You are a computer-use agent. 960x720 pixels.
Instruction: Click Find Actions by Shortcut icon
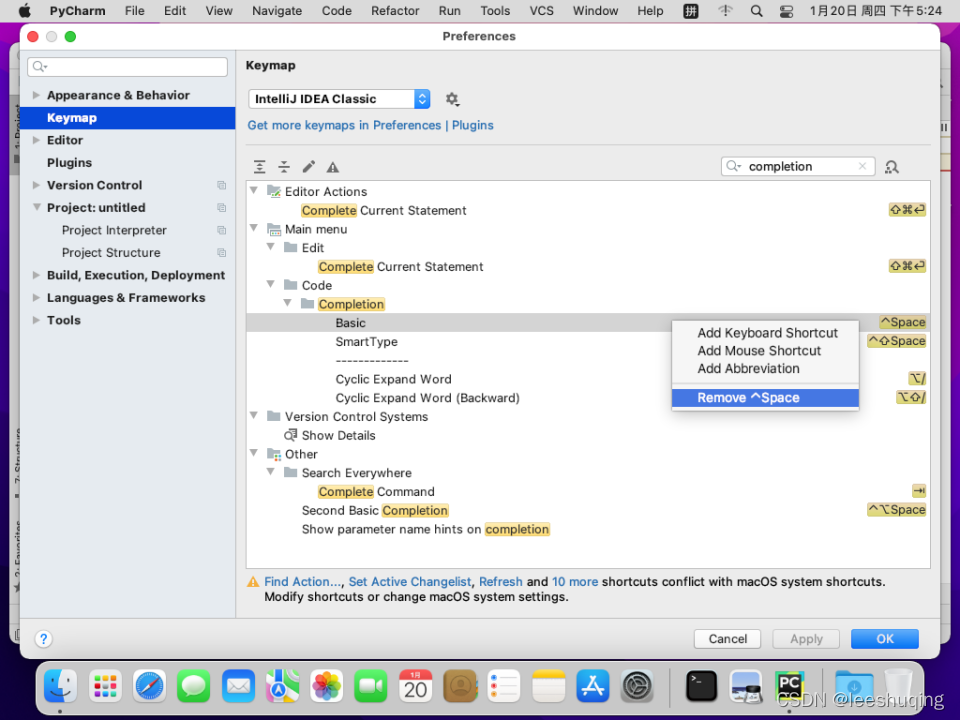coord(891,167)
